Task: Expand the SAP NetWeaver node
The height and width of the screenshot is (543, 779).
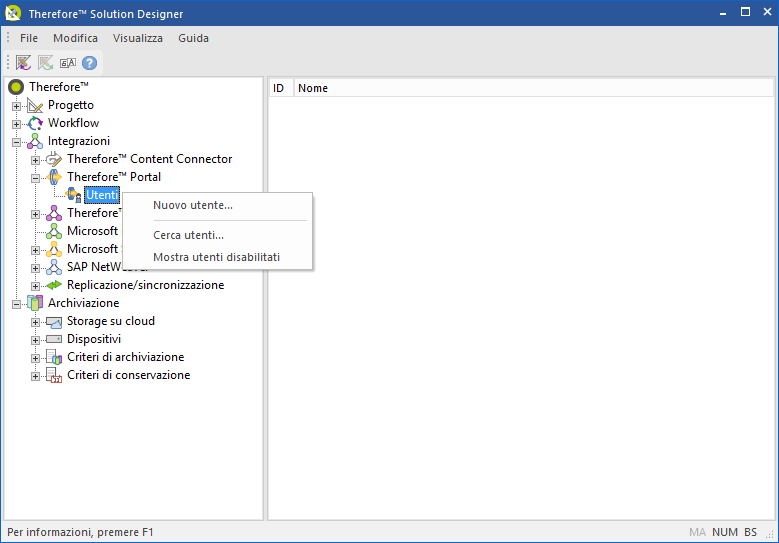Action: [x=35, y=268]
